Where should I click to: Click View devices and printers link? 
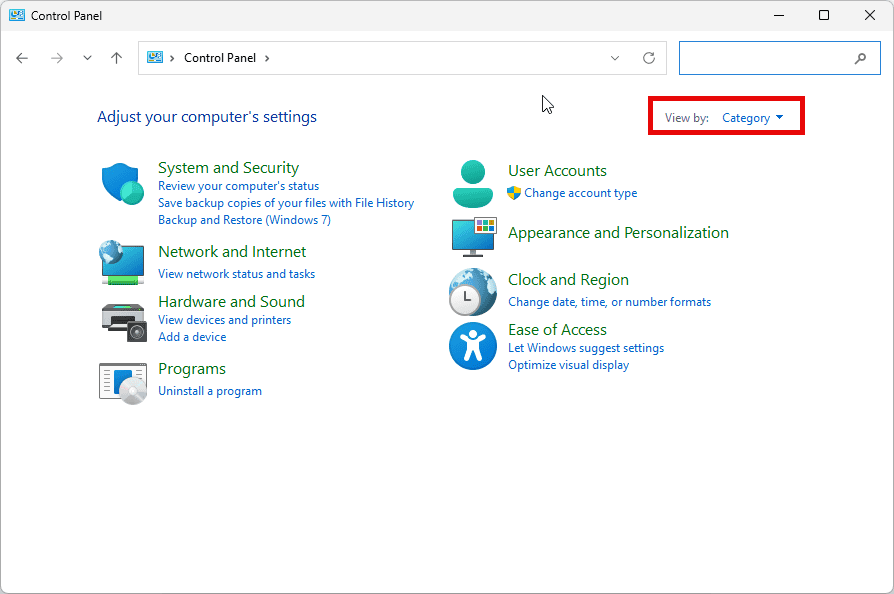[224, 320]
